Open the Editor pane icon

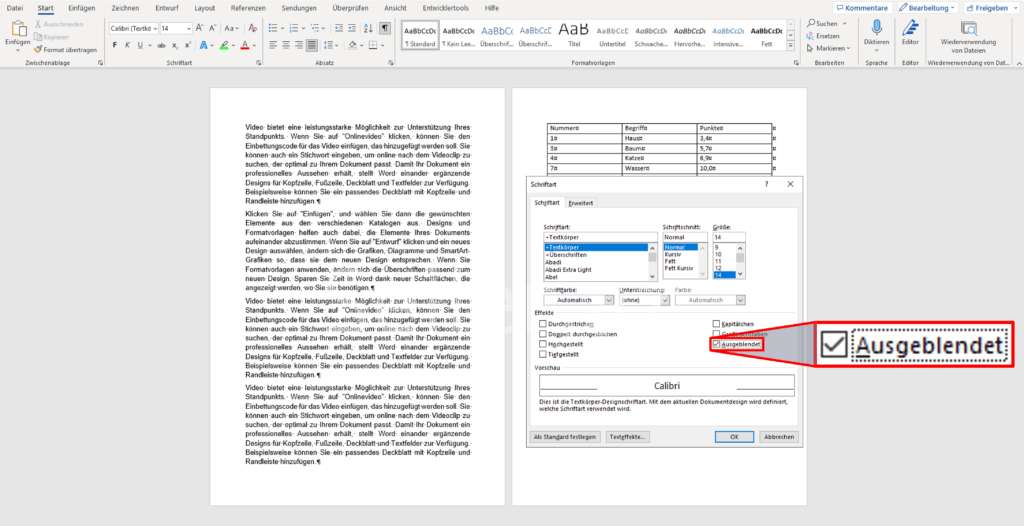[910, 27]
